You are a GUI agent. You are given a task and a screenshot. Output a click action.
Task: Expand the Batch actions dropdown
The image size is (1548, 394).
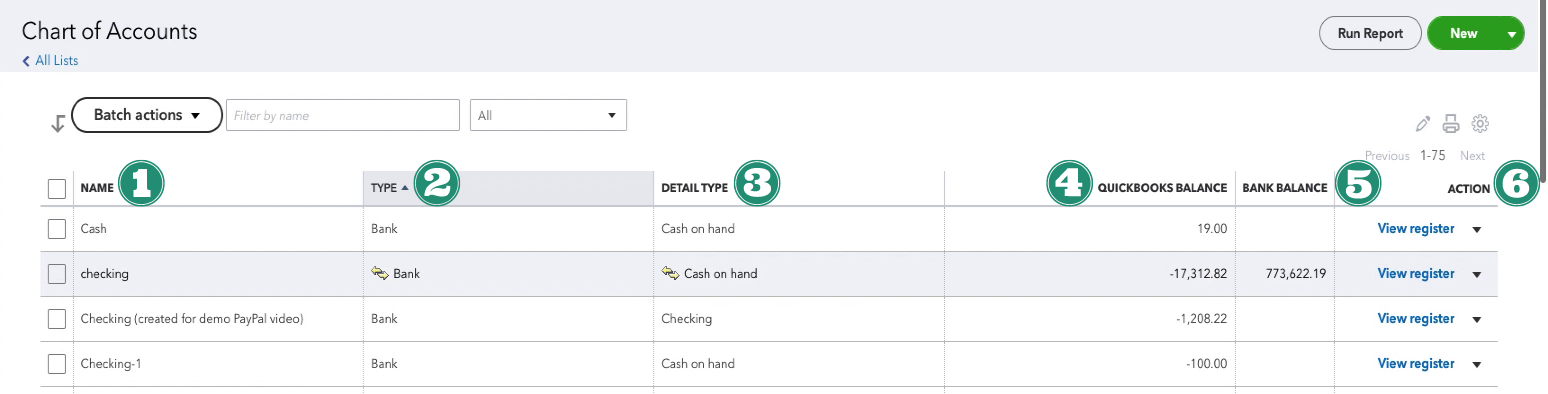tap(146, 115)
